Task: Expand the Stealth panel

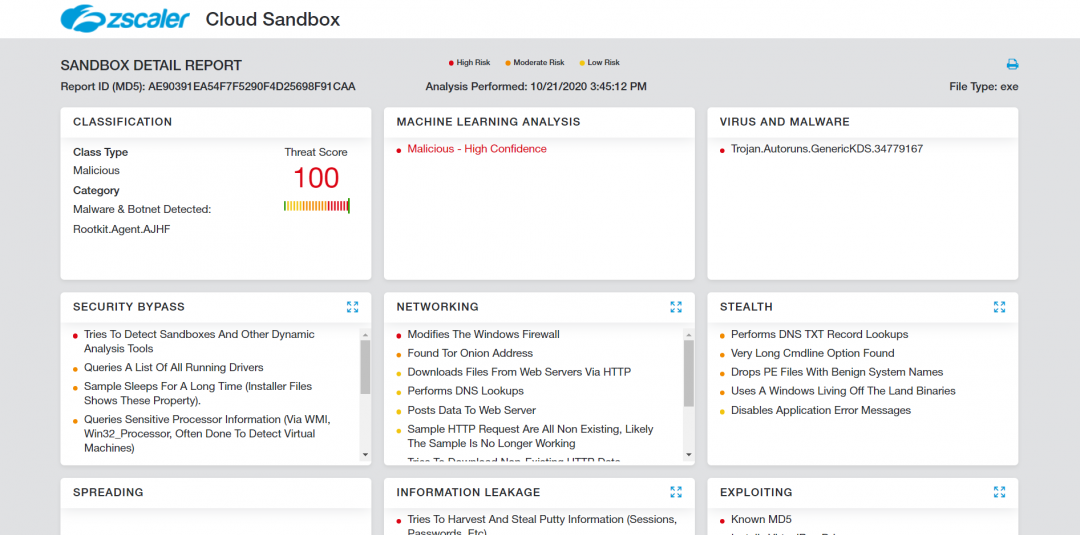Action: click(999, 307)
